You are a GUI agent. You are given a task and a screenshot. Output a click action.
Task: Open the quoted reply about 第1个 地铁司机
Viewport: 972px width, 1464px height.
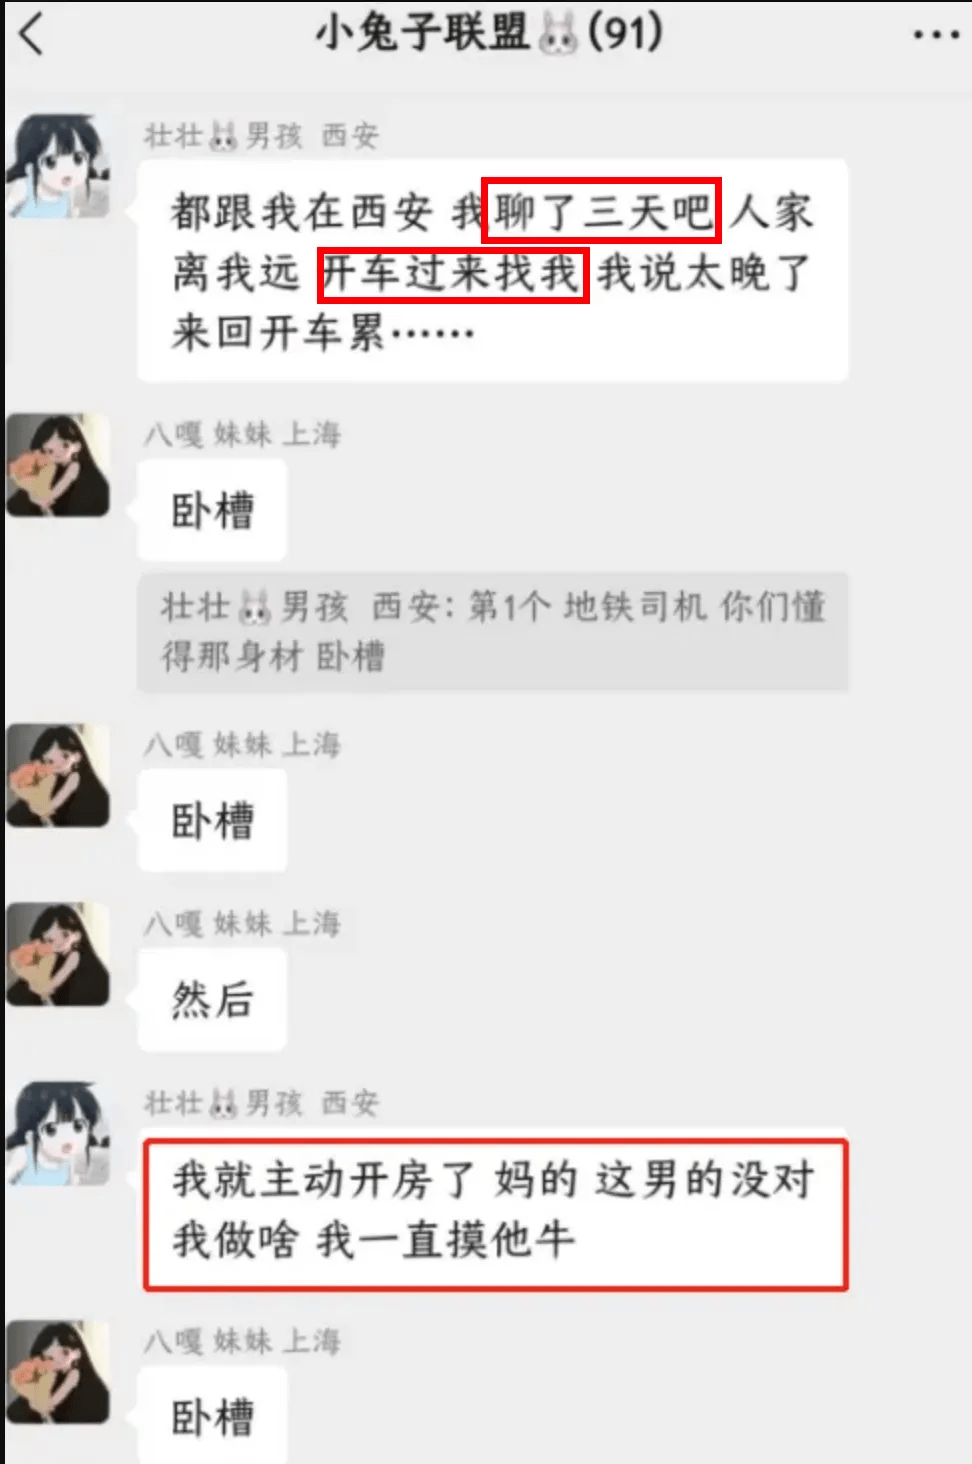point(492,631)
